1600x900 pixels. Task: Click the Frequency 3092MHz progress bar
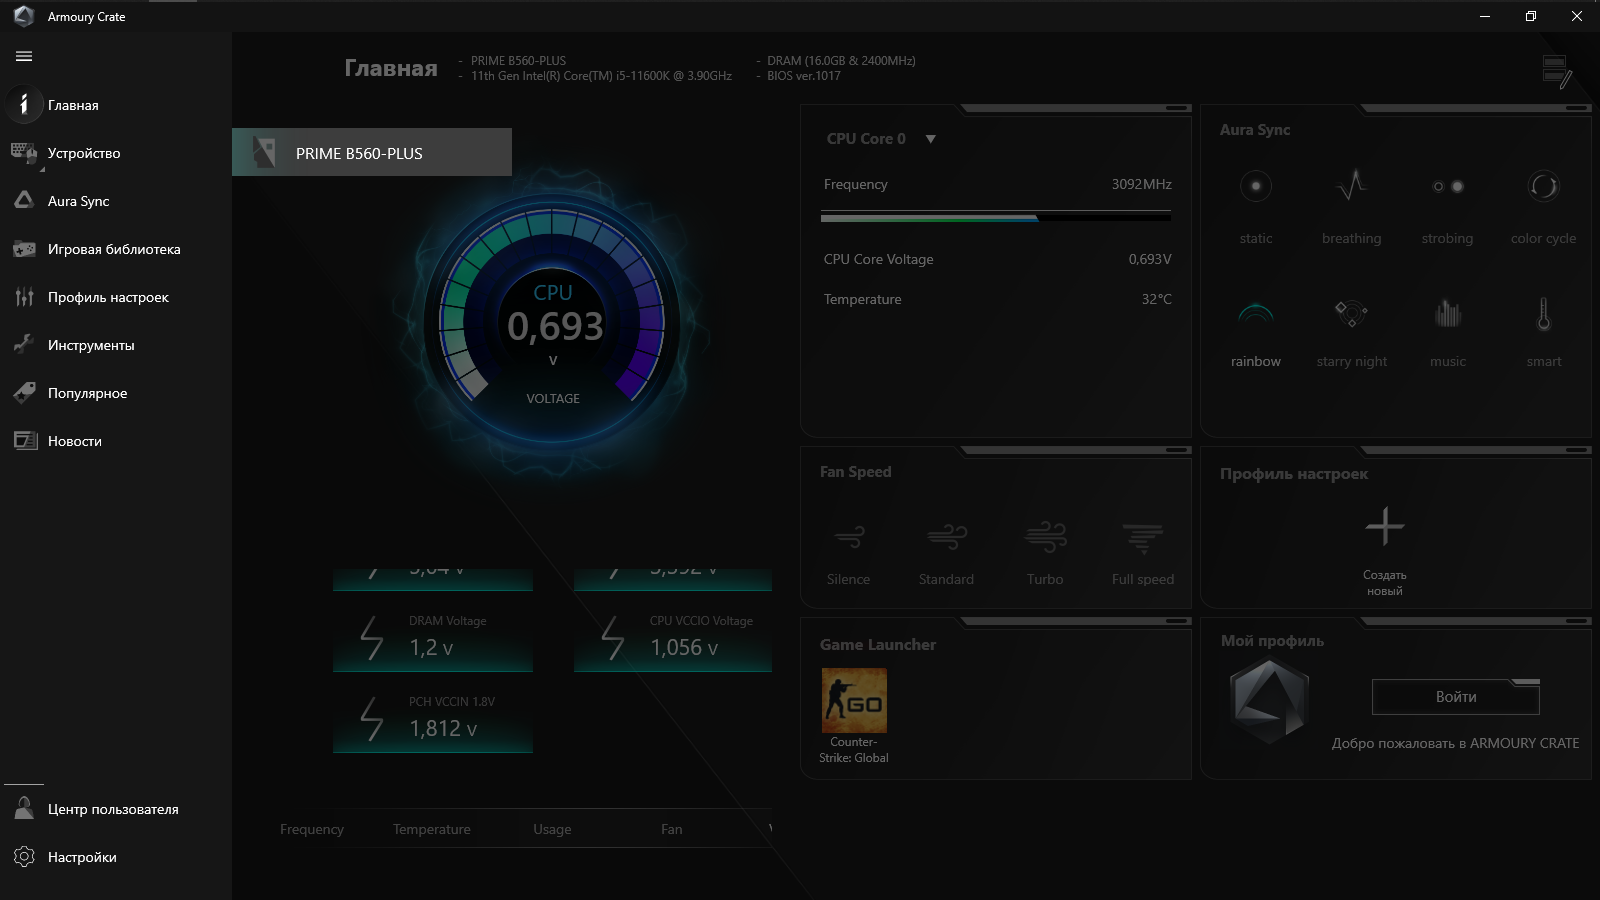click(996, 216)
